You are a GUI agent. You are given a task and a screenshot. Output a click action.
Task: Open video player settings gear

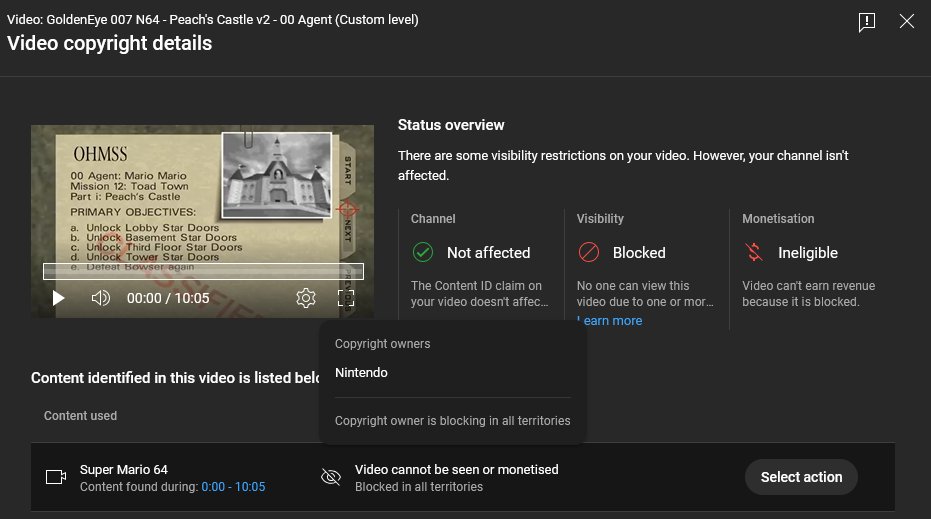[306, 298]
